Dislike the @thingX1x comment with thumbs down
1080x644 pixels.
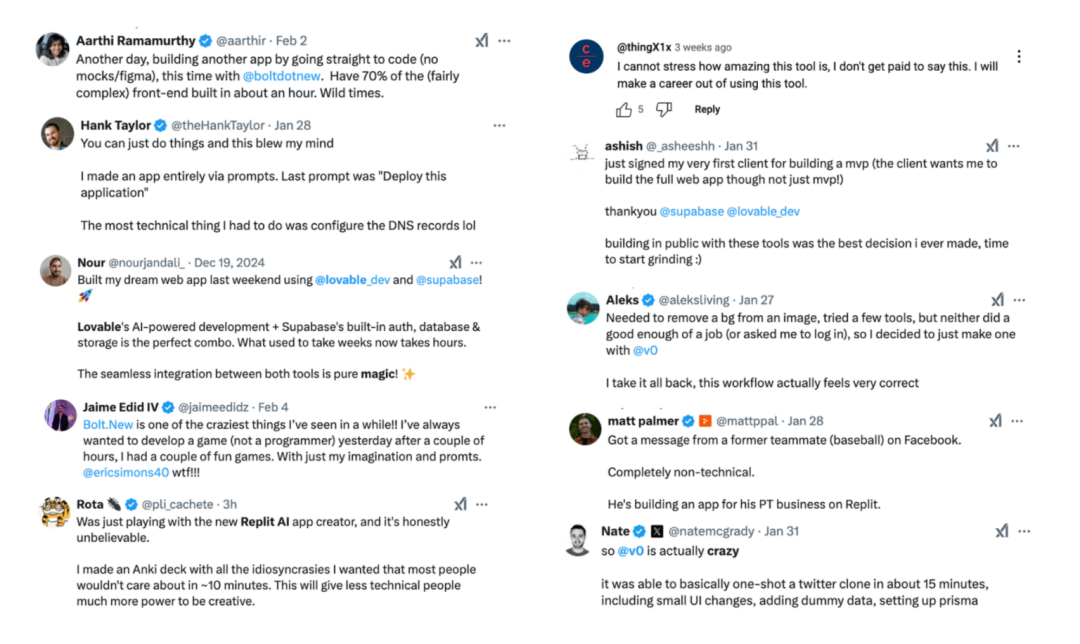(x=664, y=110)
